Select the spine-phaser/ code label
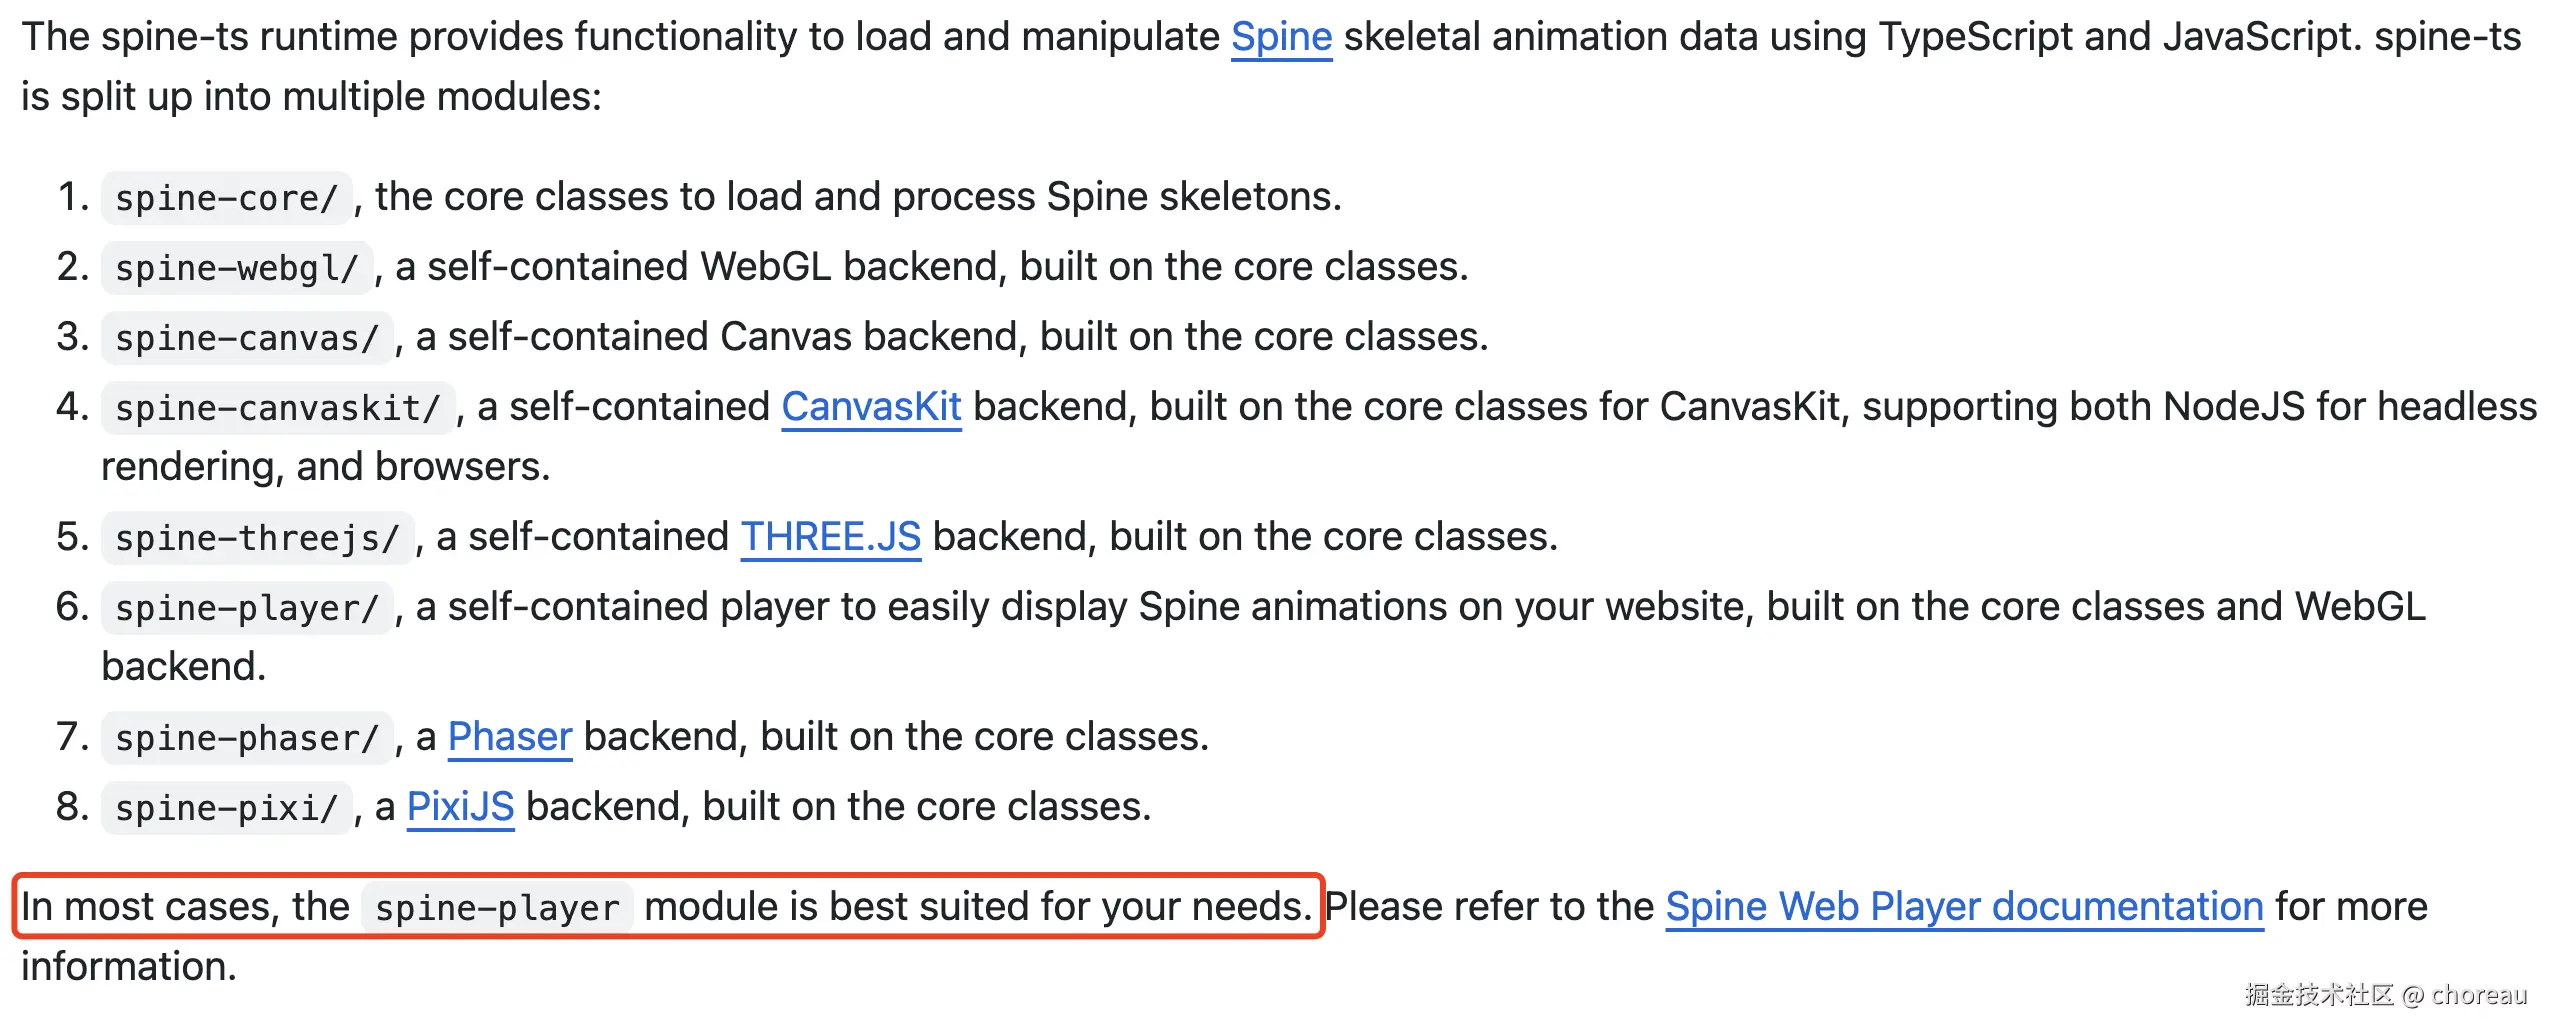 (247, 738)
